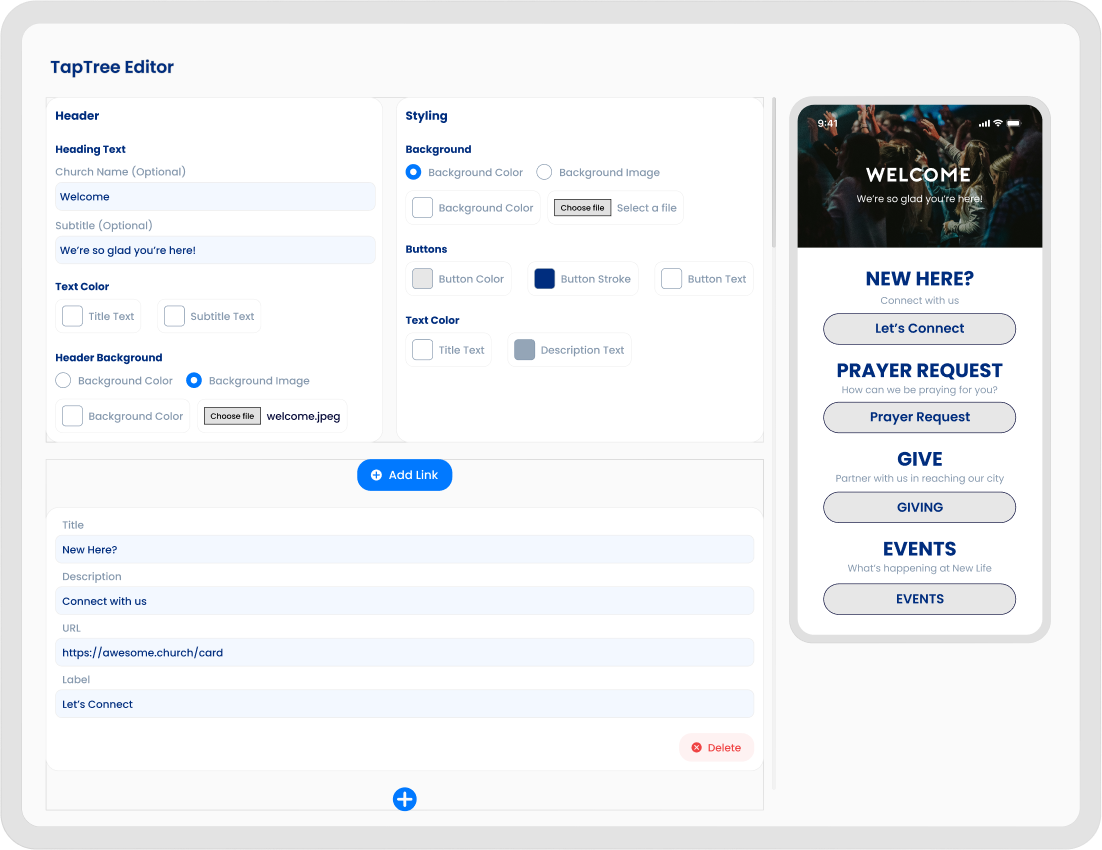This screenshot has width=1102, height=850.
Task: Click PRAYER REQUEST heading in preview
Action: click(x=919, y=371)
